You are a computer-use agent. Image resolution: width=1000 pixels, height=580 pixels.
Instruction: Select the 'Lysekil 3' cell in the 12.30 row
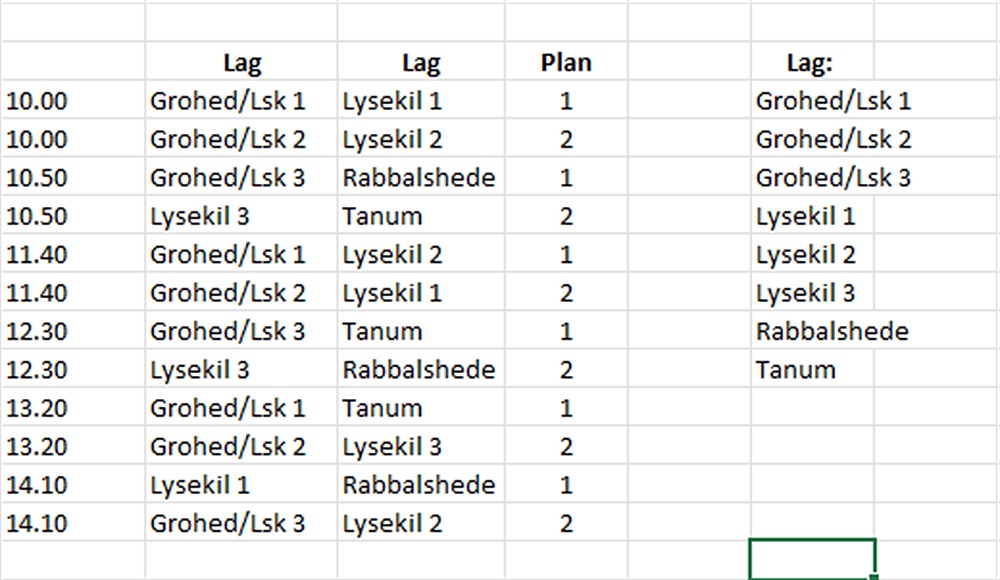tap(200, 370)
